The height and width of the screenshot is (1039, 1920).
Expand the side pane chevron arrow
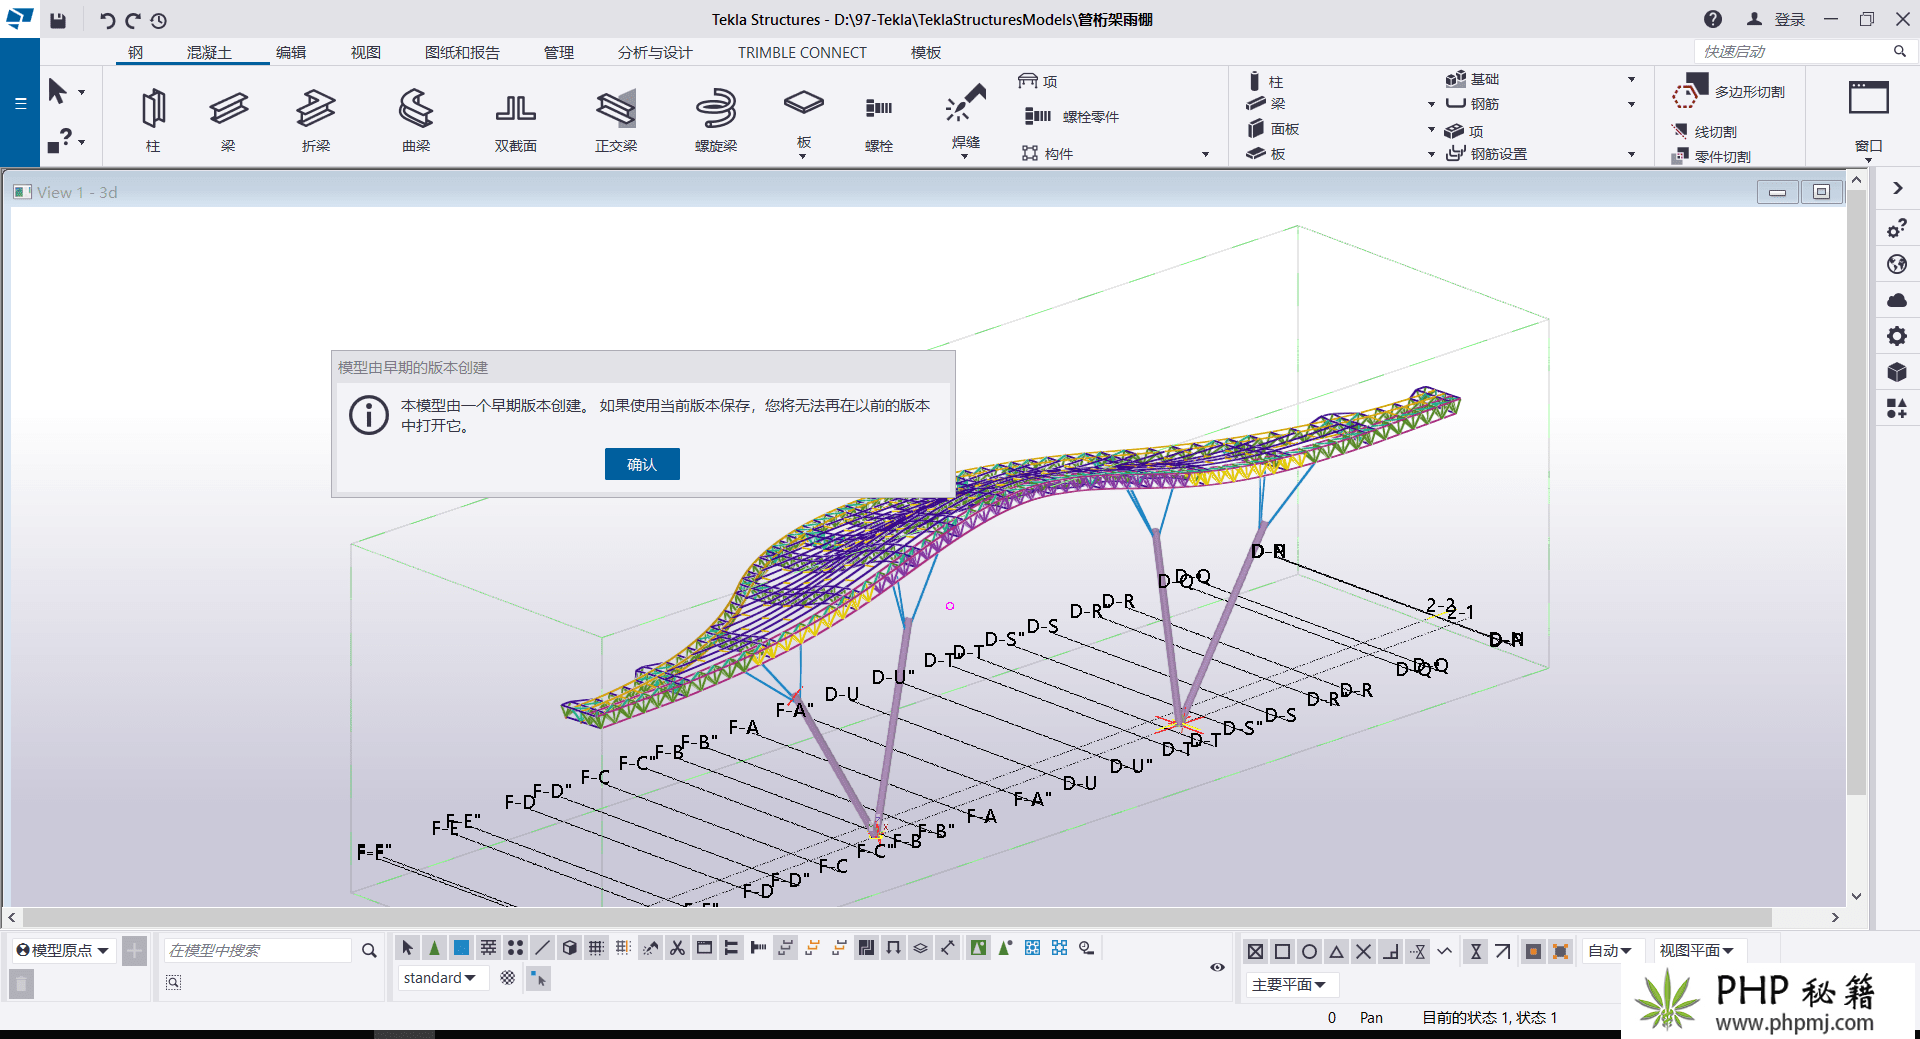pos(1897,188)
